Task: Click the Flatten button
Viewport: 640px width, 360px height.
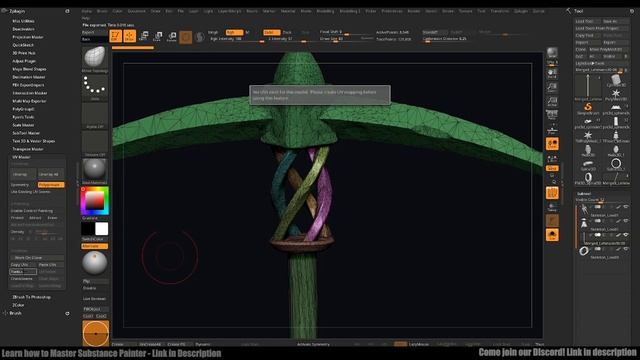Action: (23, 271)
